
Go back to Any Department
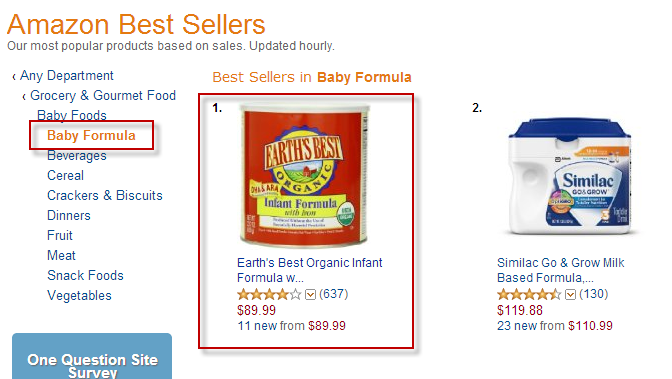pos(66,76)
